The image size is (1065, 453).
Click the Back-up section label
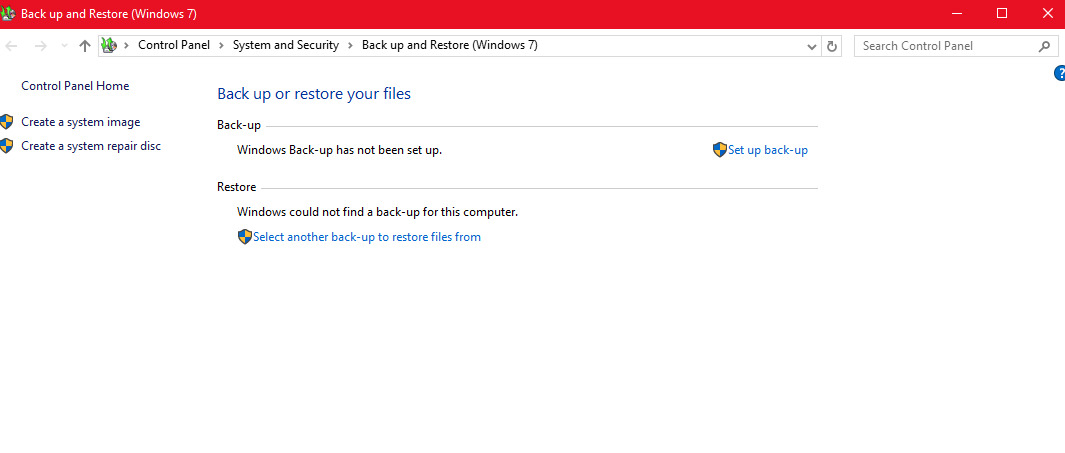click(x=239, y=126)
